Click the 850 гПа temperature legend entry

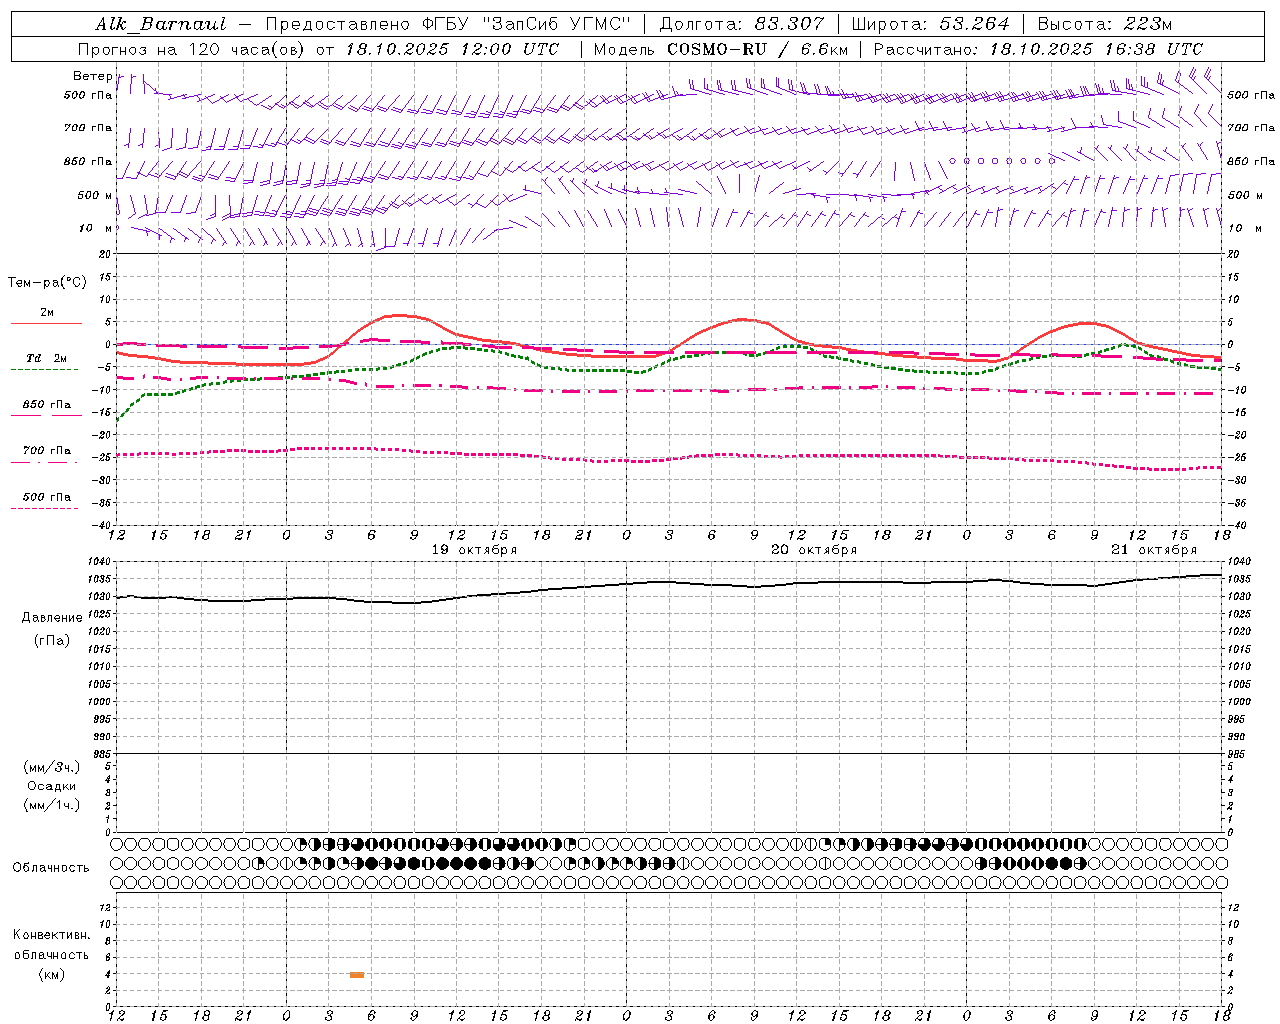click(x=46, y=408)
